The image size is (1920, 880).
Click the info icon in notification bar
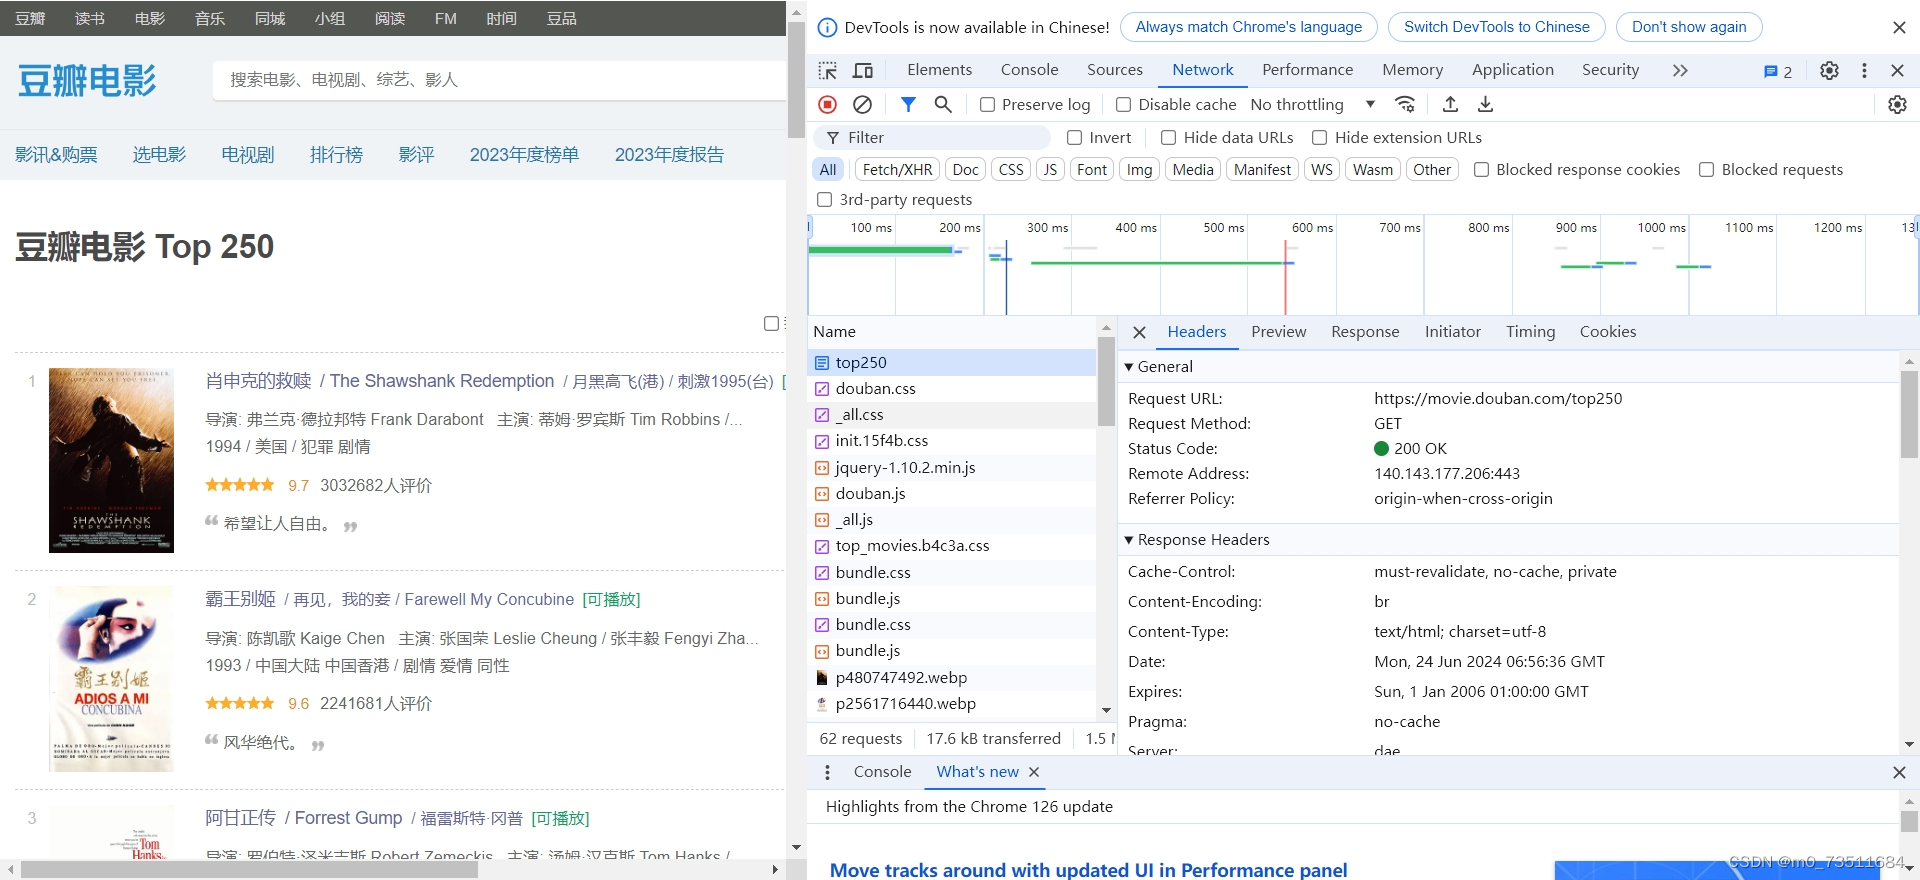pyautogui.click(x=827, y=27)
